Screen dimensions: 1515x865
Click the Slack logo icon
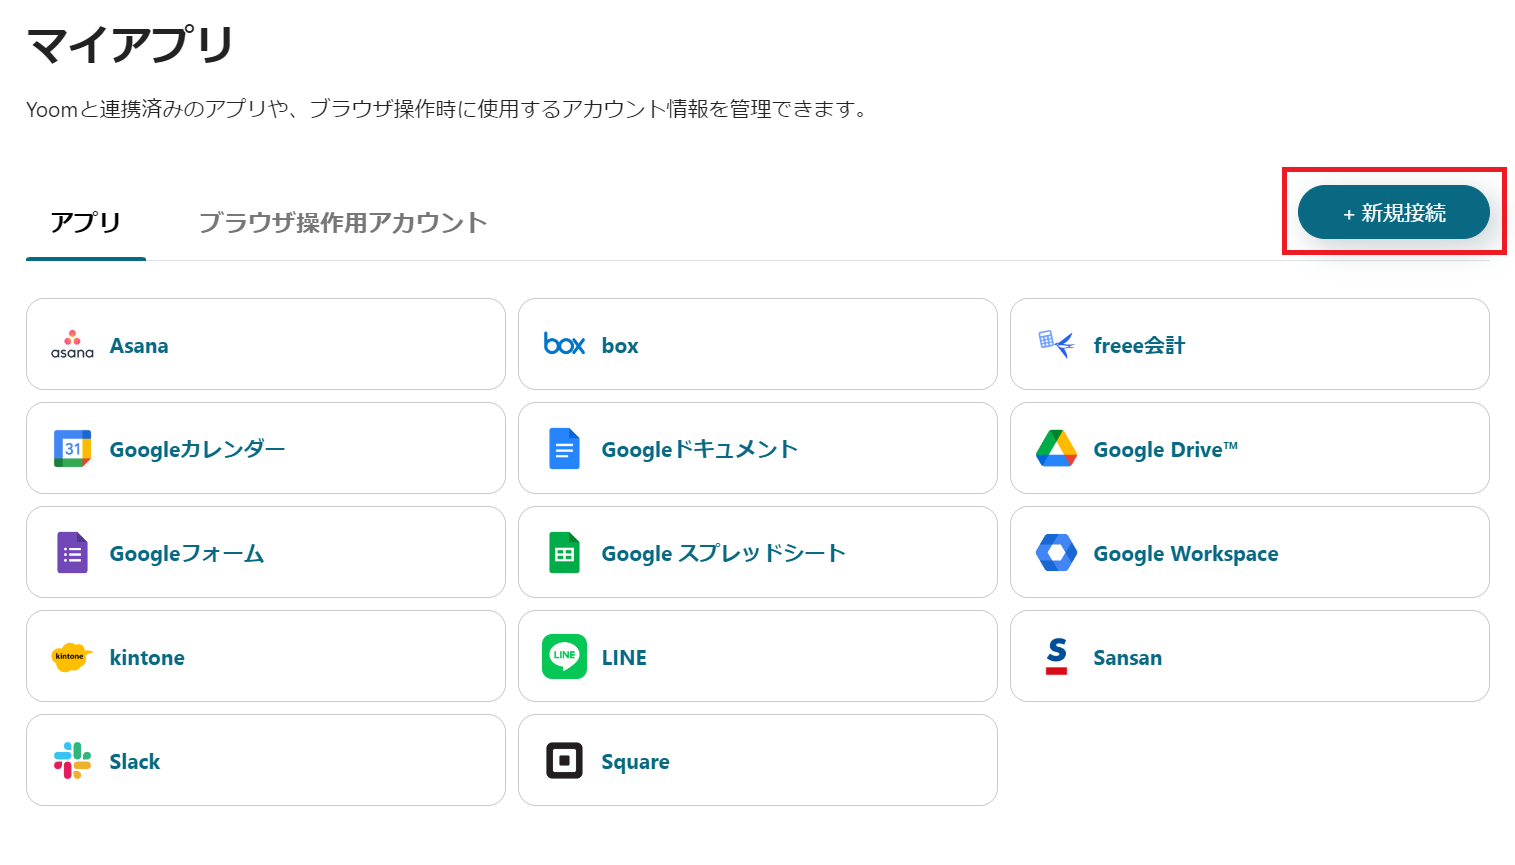(72, 761)
